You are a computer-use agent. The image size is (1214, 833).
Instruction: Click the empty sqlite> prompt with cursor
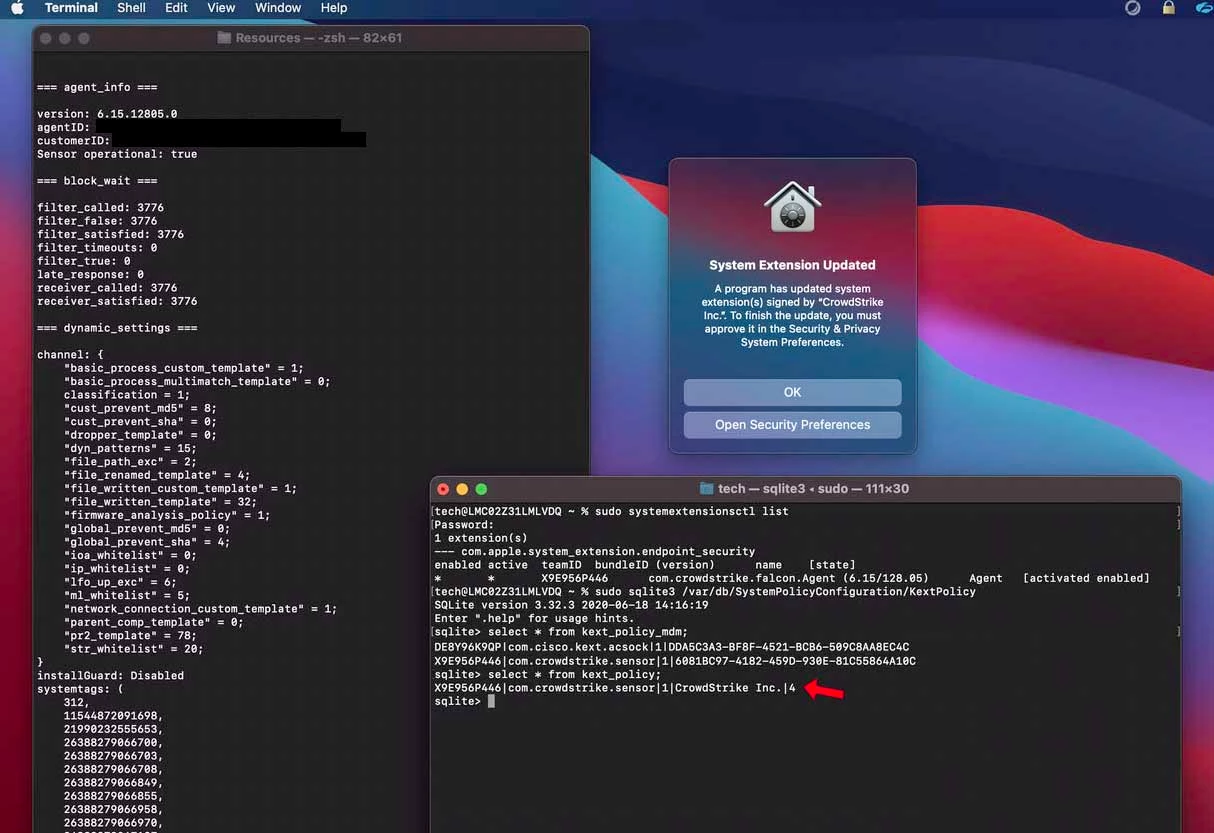(x=464, y=702)
